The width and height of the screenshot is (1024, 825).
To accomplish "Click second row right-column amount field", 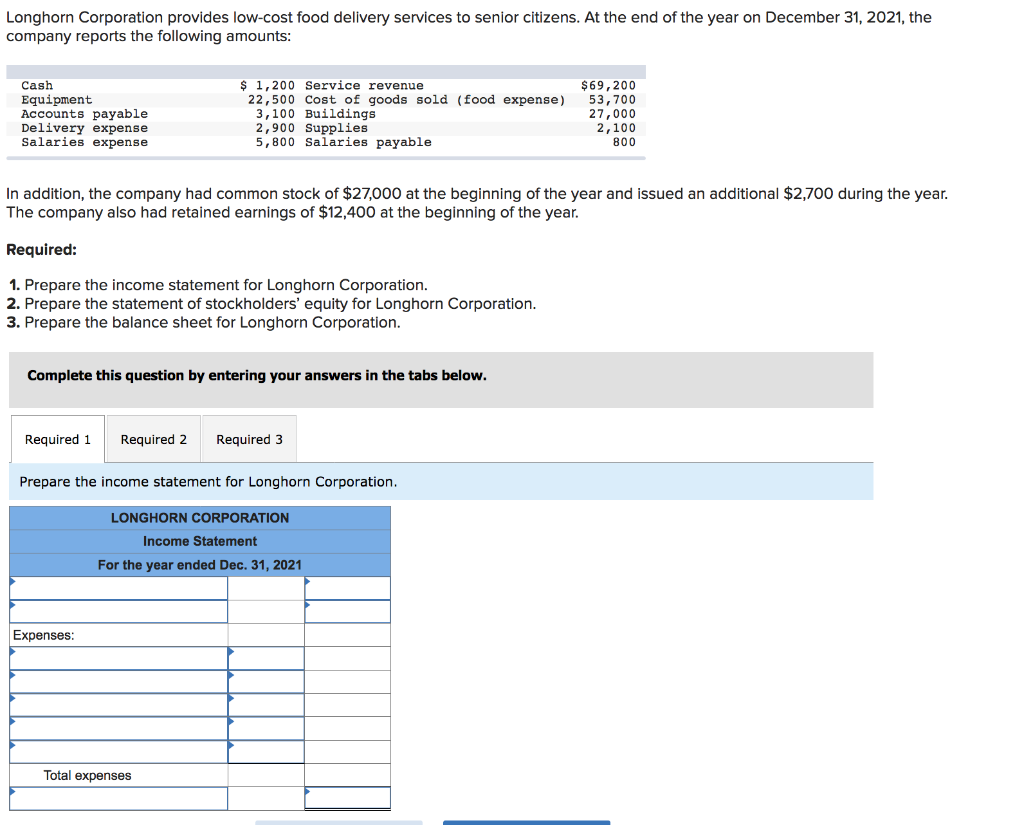I will [x=347, y=611].
